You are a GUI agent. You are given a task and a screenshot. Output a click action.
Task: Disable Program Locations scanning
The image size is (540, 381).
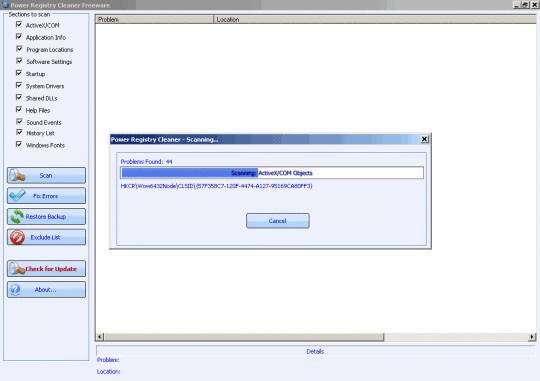point(19,49)
